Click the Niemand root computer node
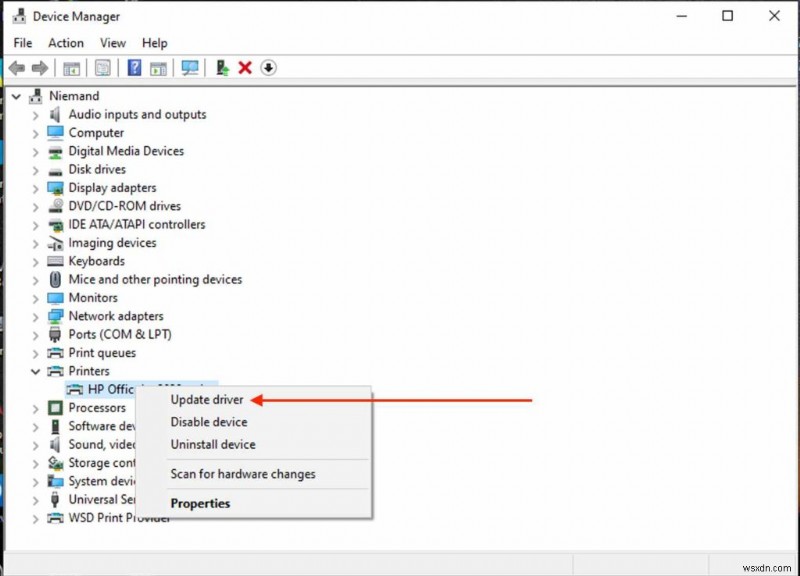The image size is (800, 576). (74, 95)
